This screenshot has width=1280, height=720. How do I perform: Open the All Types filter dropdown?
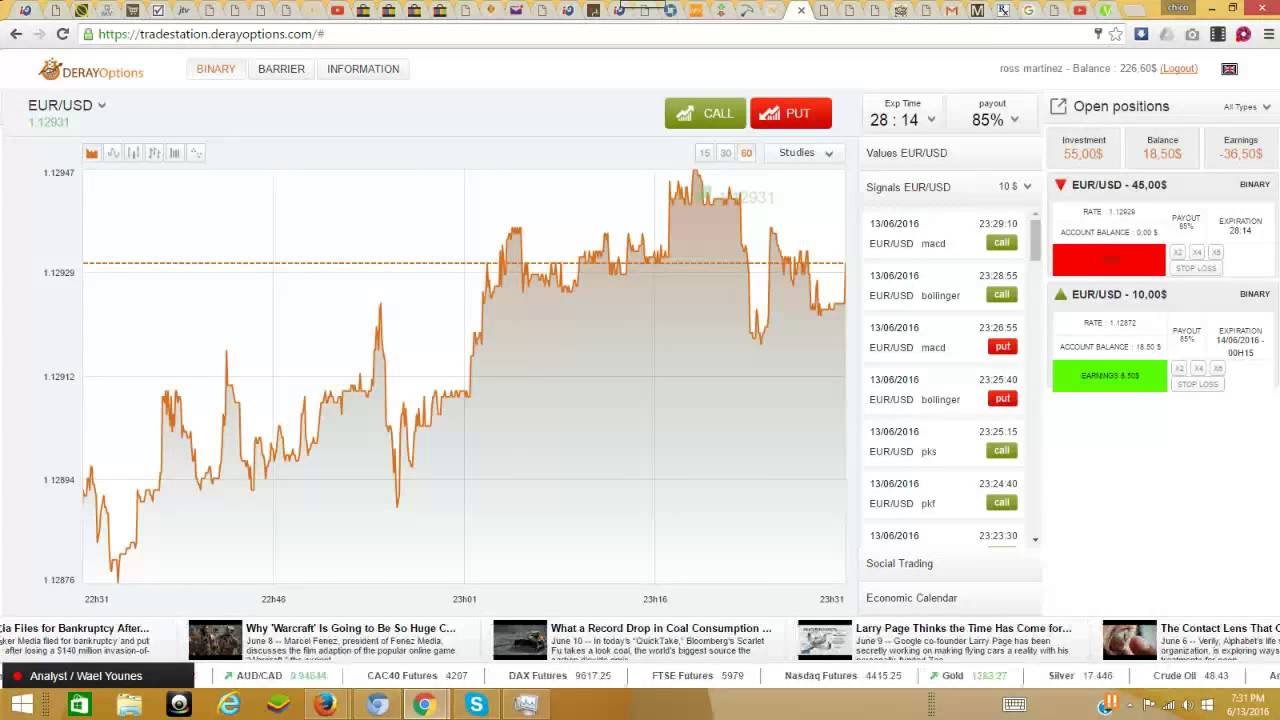1246,107
